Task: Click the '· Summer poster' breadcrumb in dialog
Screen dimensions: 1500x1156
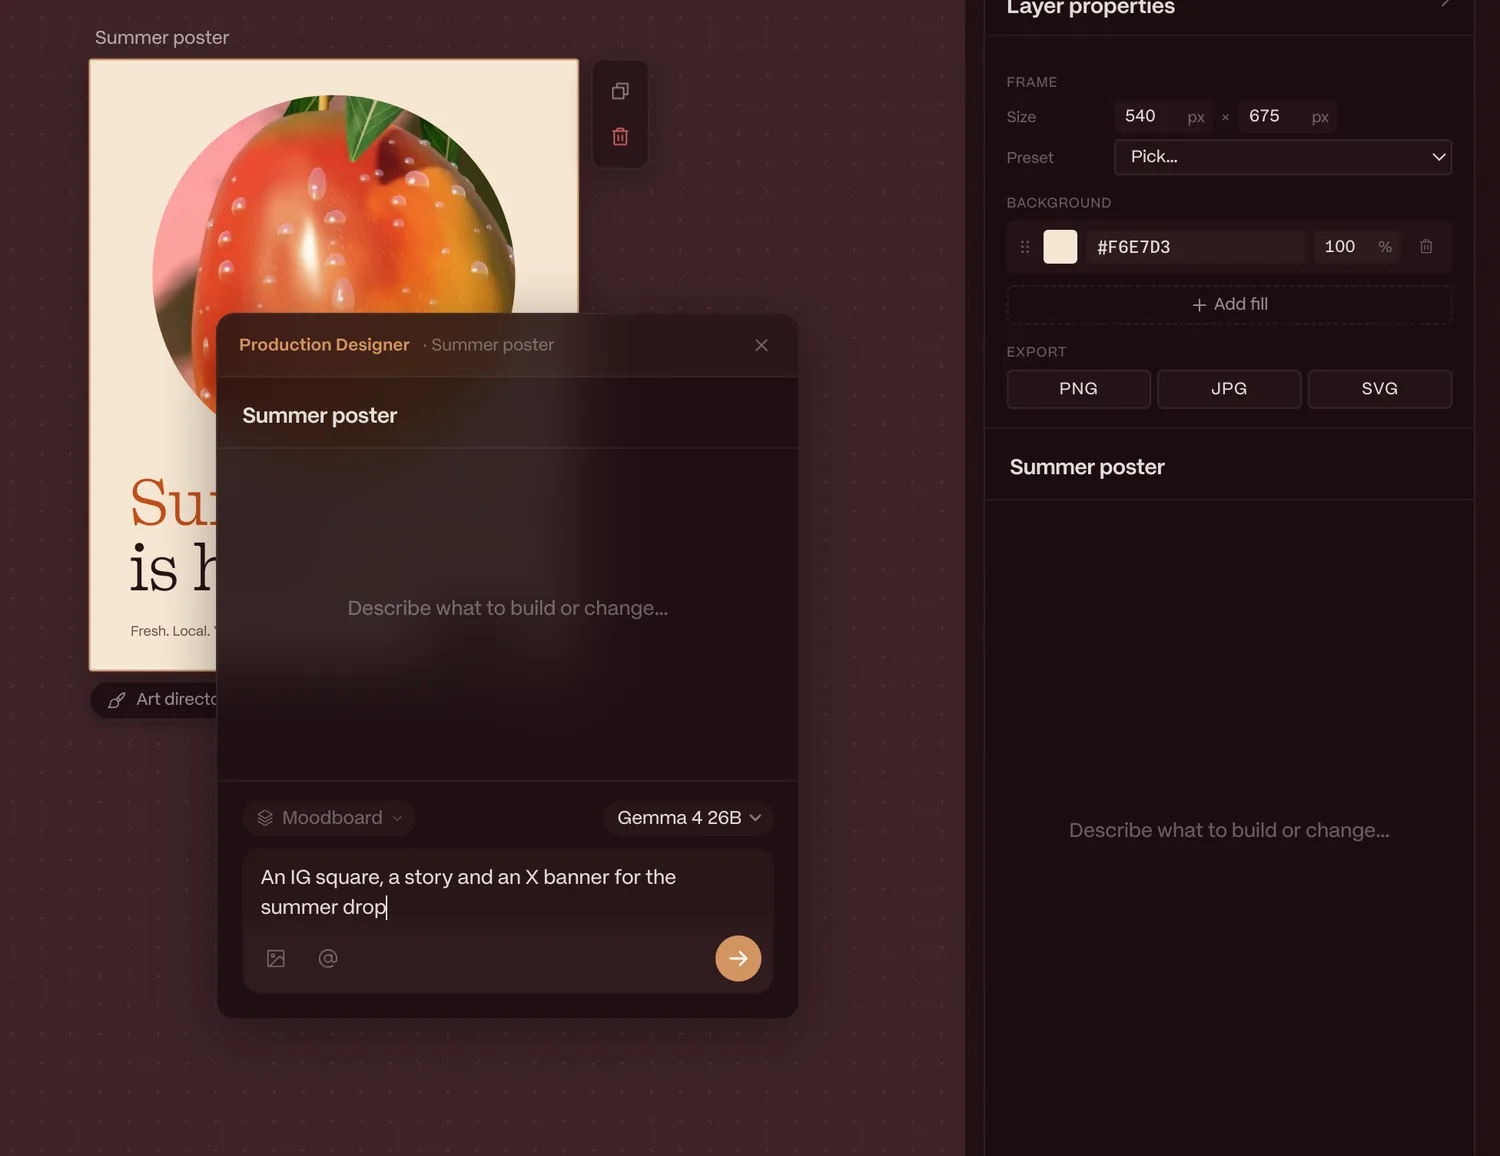Action: tap(488, 345)
